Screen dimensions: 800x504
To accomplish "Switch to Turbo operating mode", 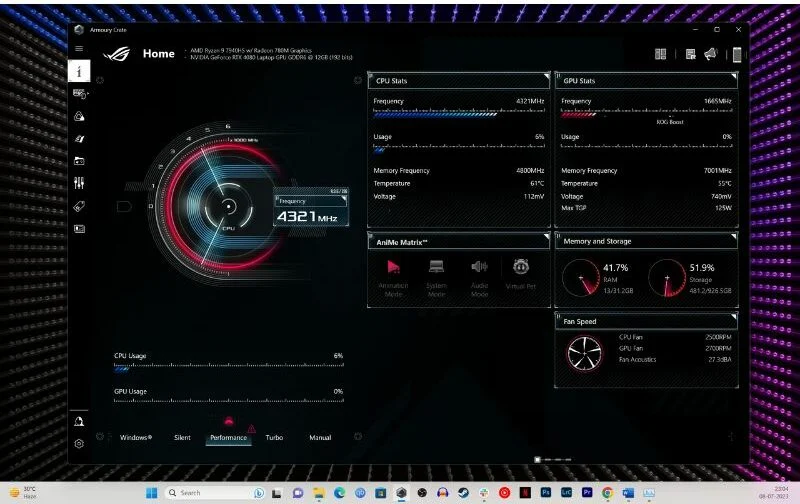I will (x=274, y=437).
